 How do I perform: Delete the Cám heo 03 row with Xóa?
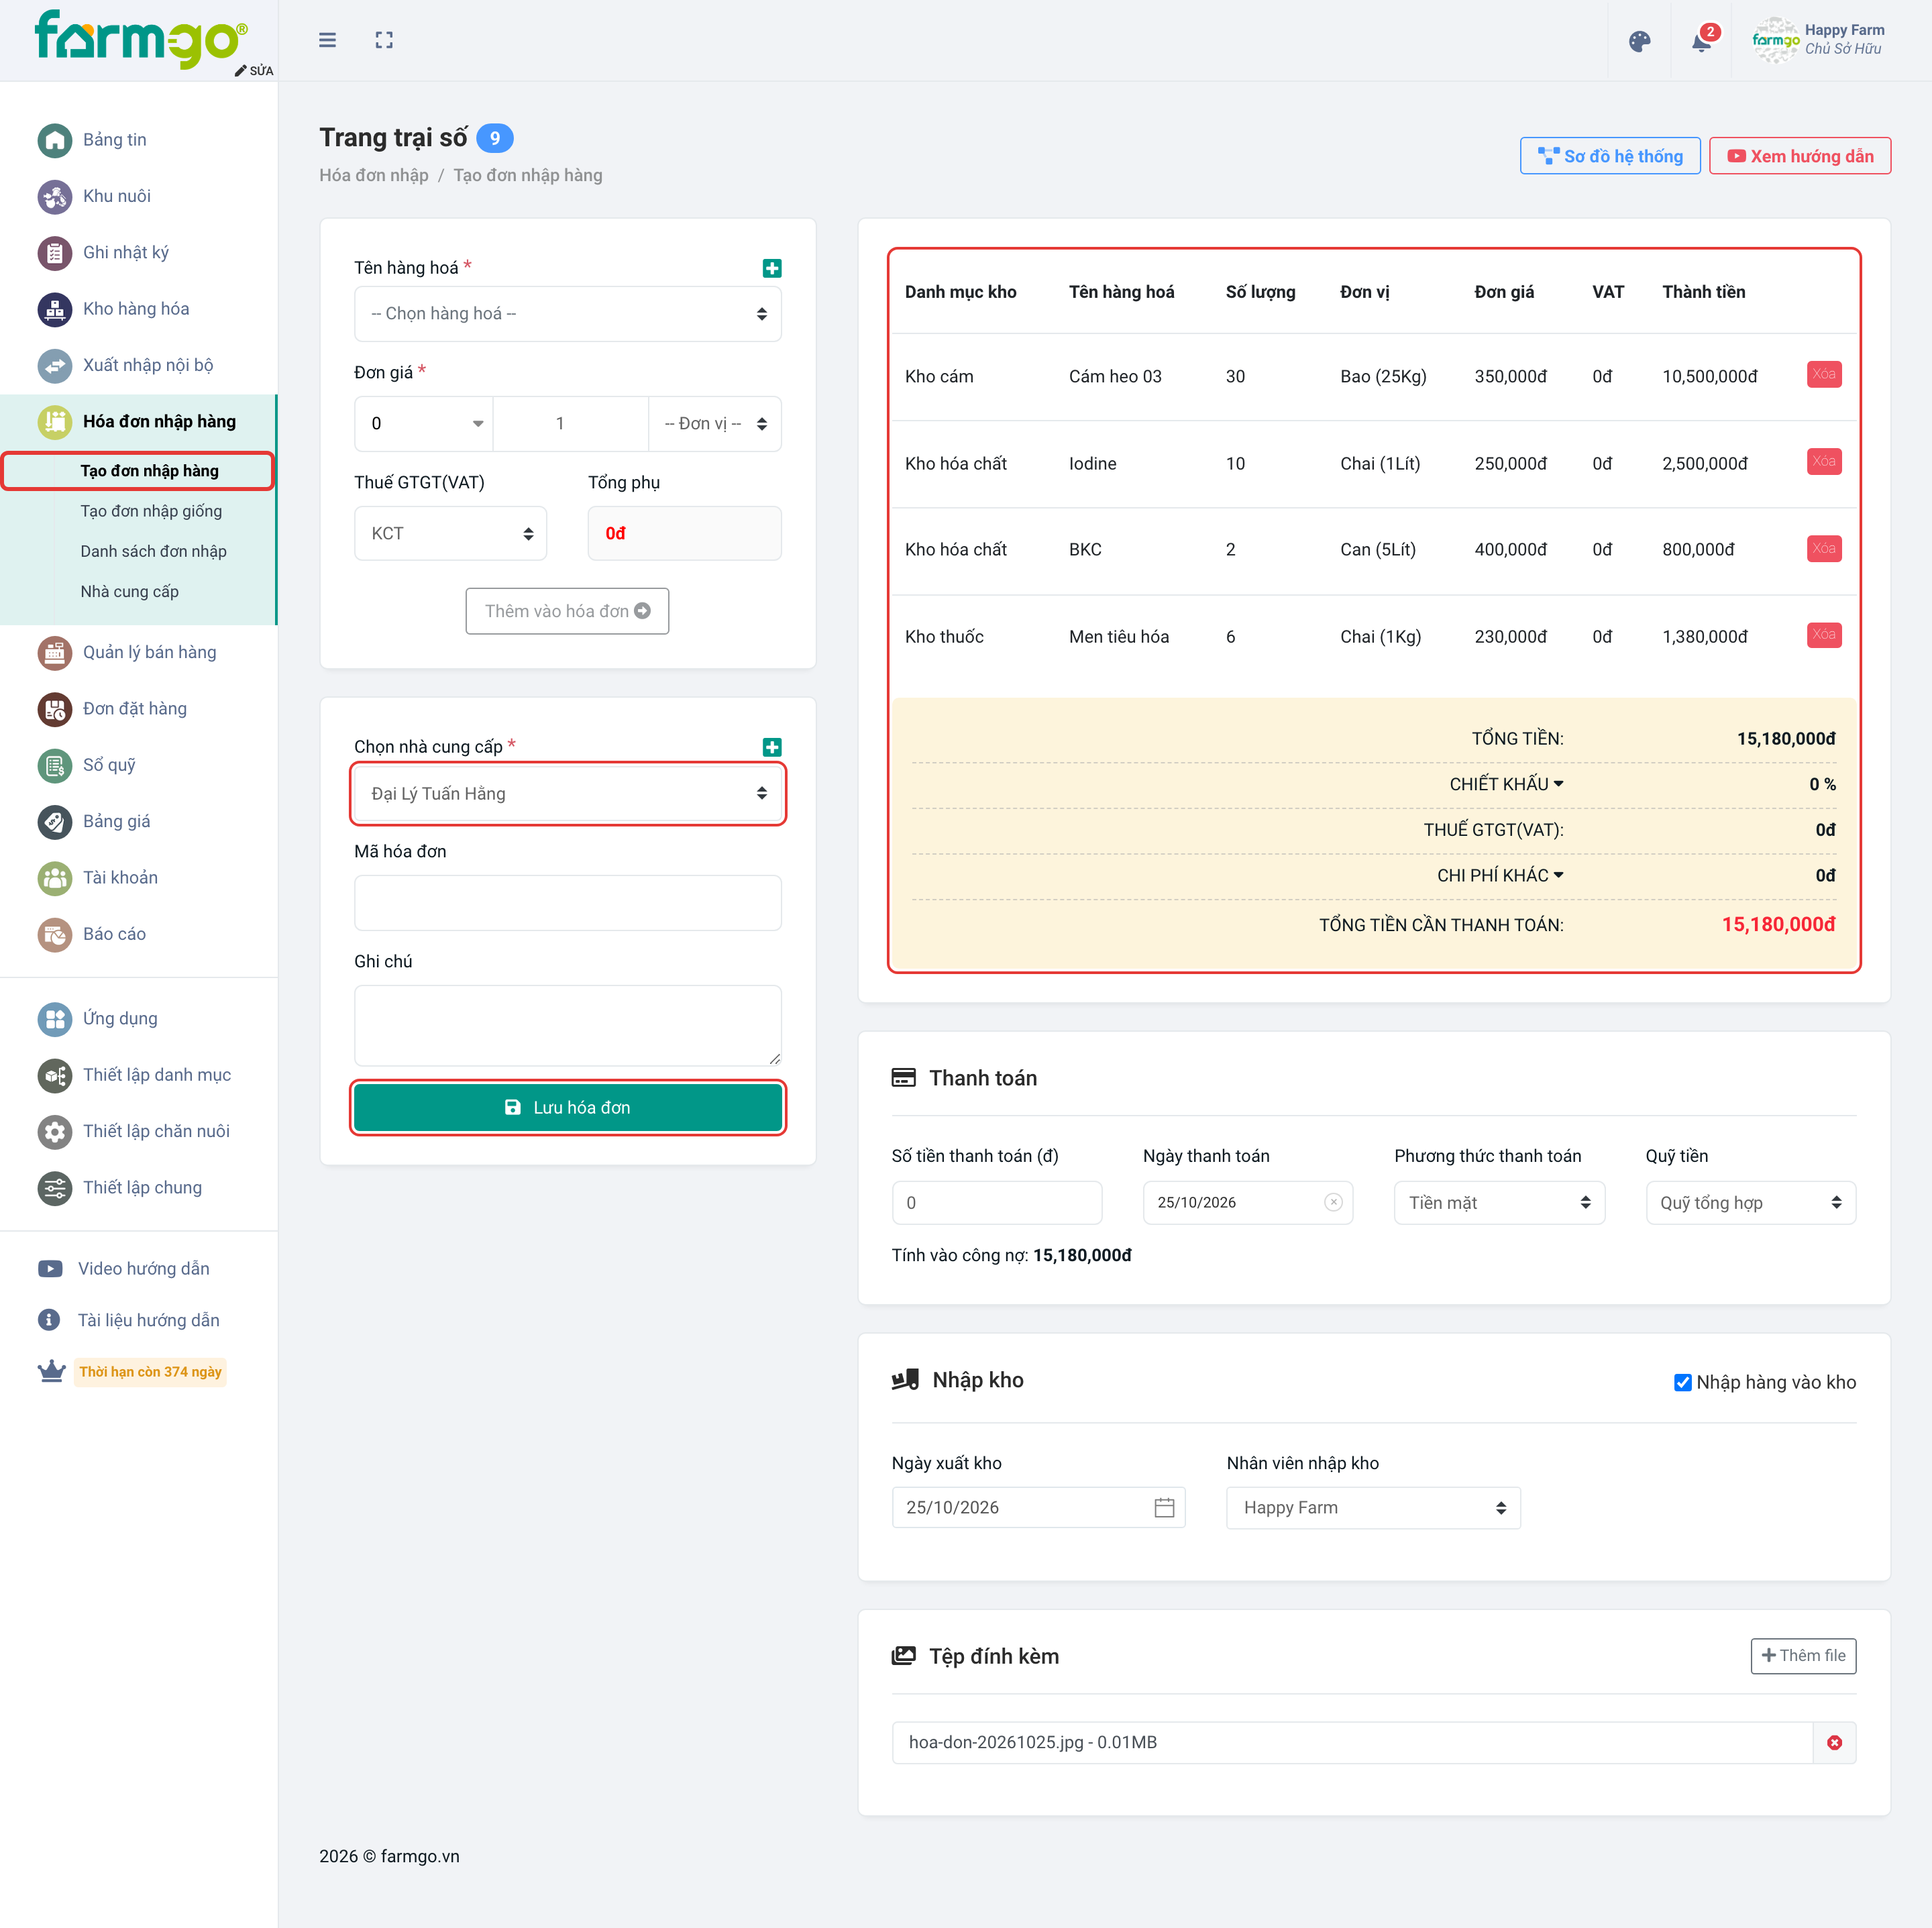click(1823, 374)
